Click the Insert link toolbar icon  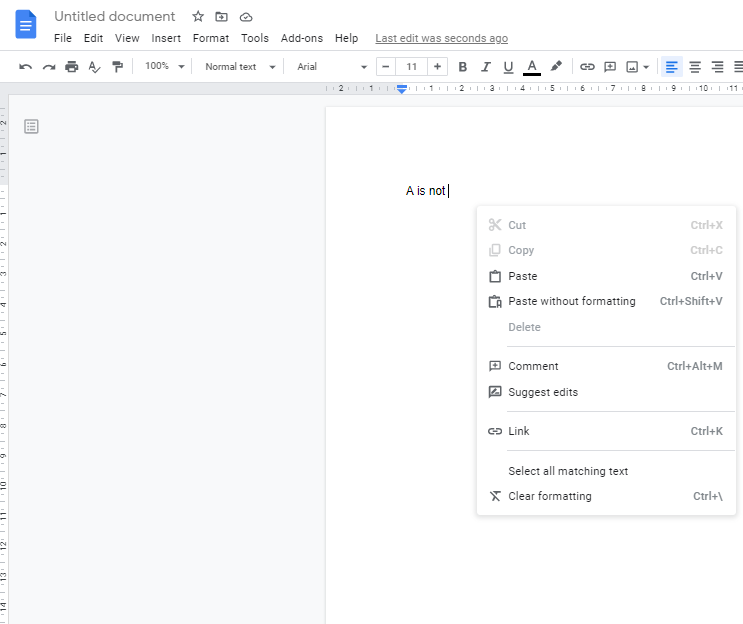point(587,67)
